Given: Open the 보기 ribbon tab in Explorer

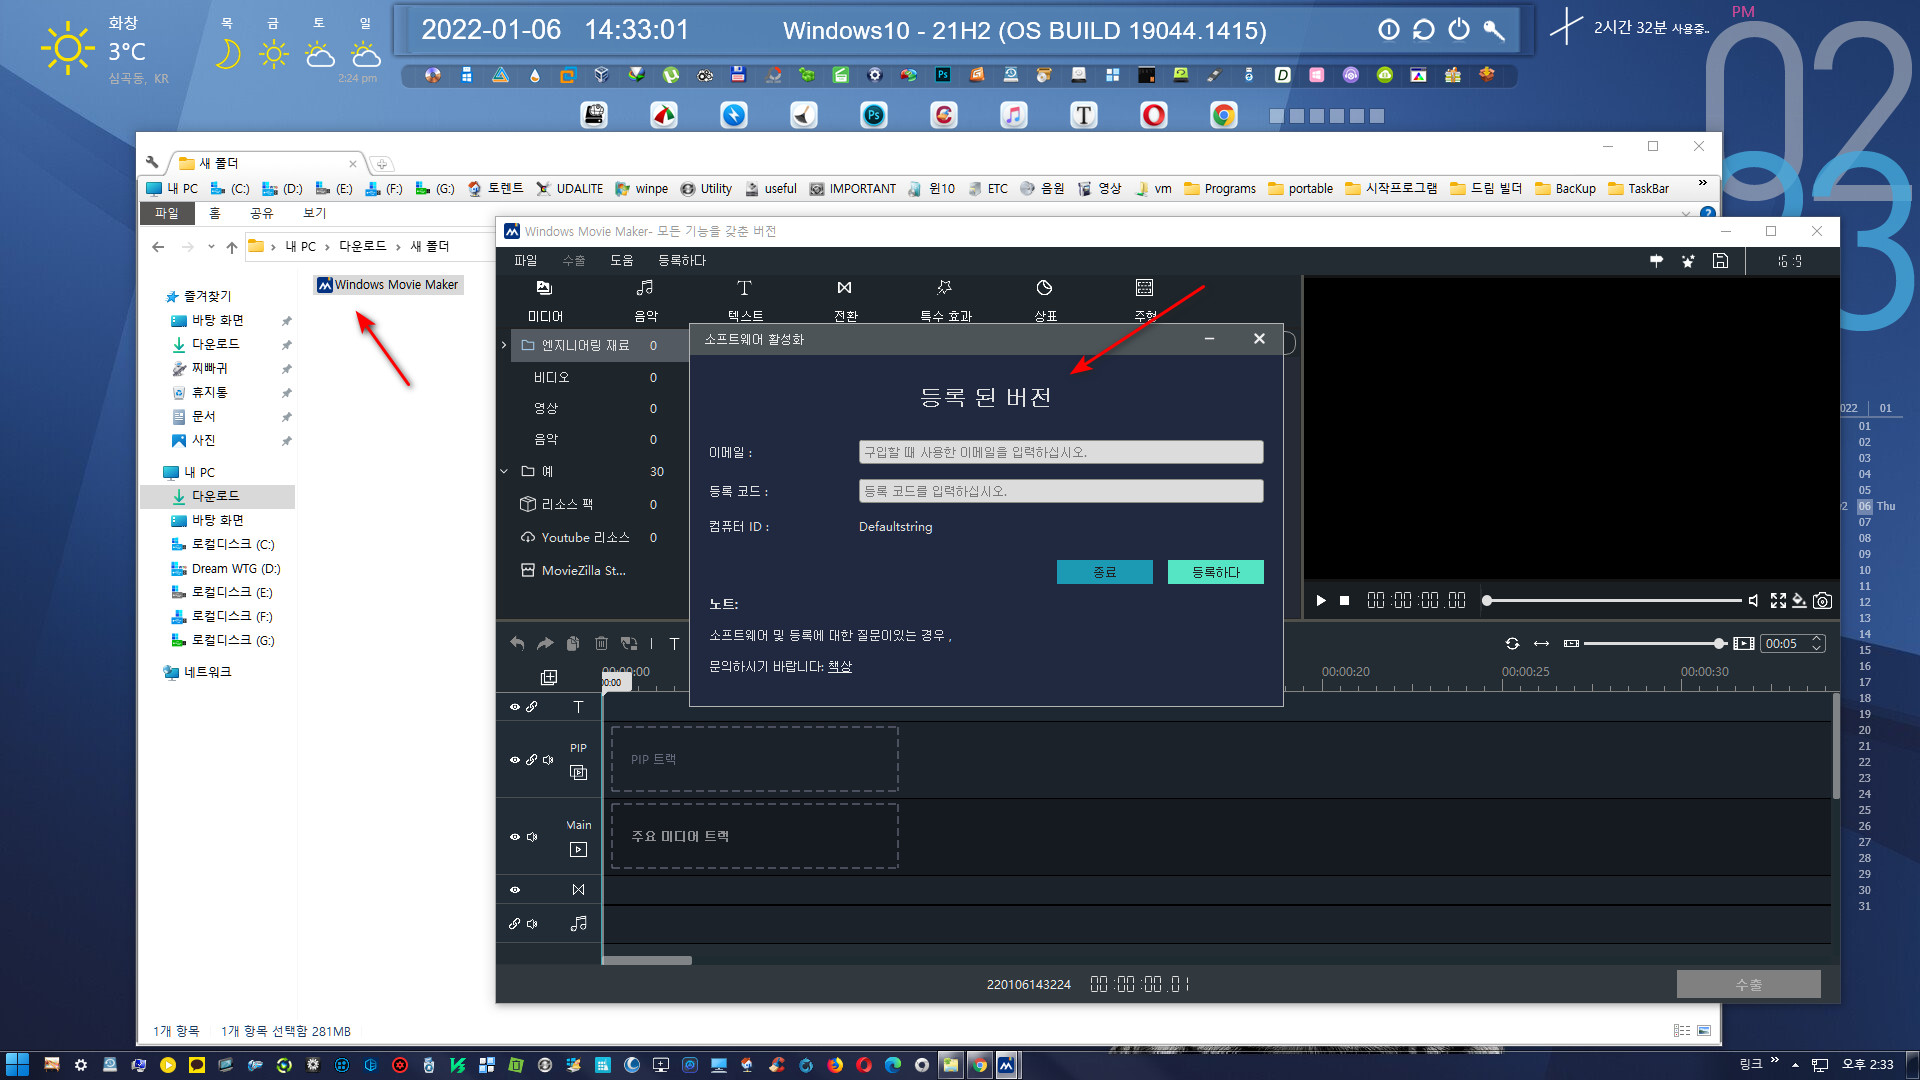Looking at the screenshot, I should (x=314, y=213).
